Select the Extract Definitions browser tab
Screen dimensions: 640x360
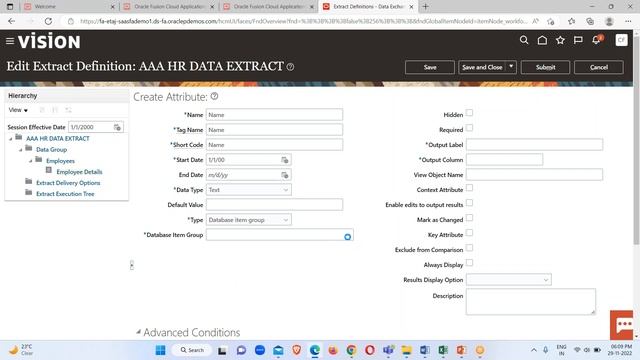(x=368, y=7)
